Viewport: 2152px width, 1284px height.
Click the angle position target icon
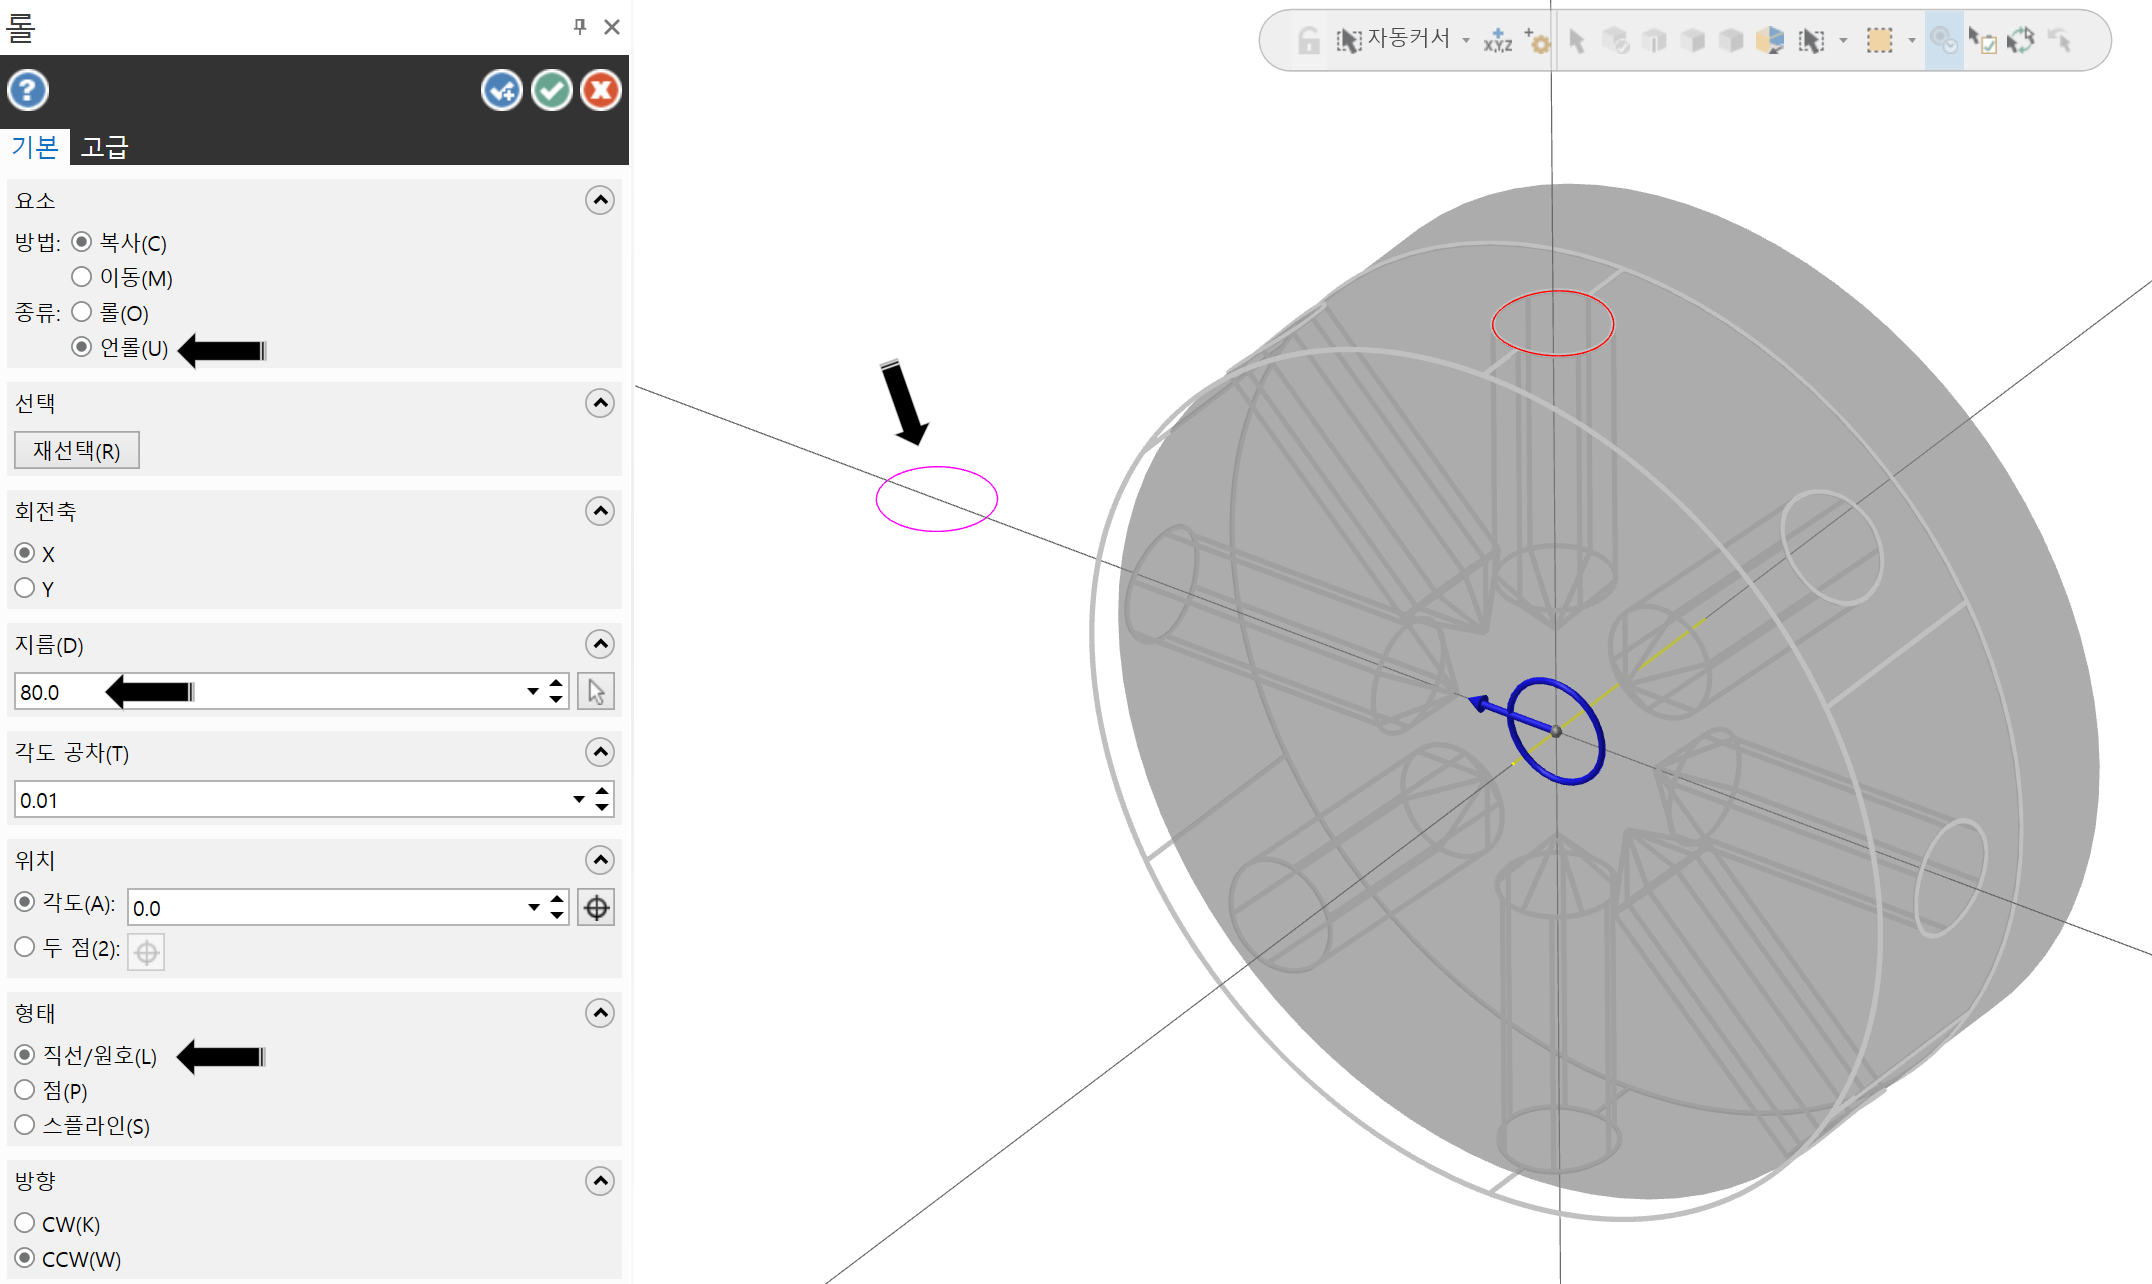596,908
